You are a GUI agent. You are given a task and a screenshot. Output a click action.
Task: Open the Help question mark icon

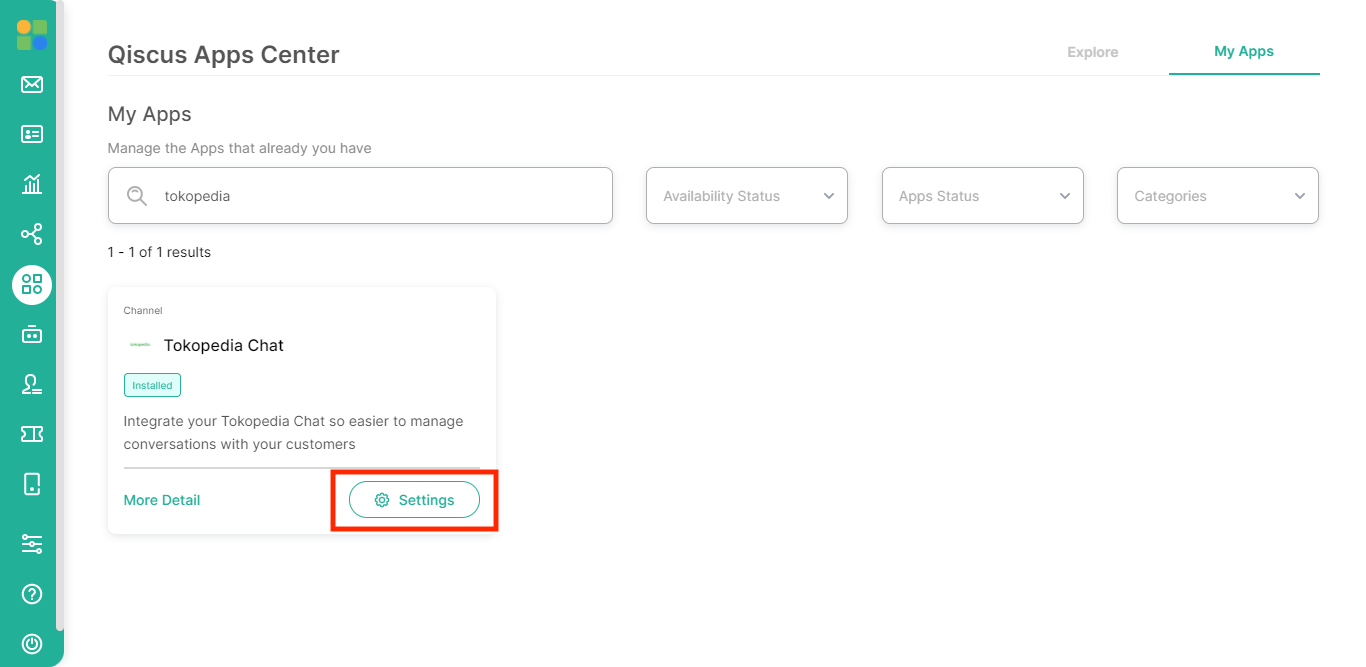32,594
